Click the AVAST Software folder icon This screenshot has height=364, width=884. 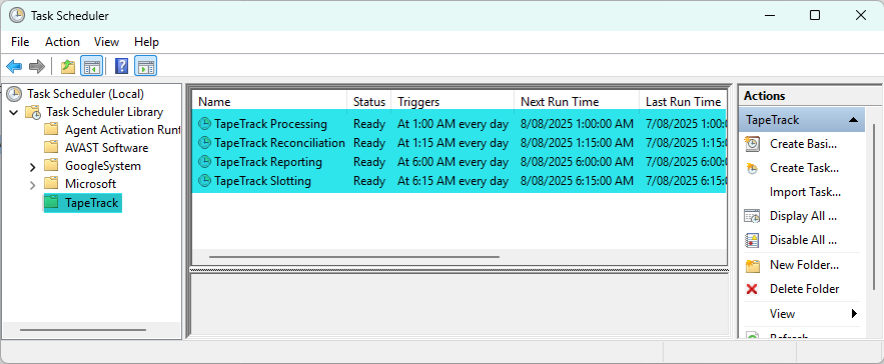[51, 148]
